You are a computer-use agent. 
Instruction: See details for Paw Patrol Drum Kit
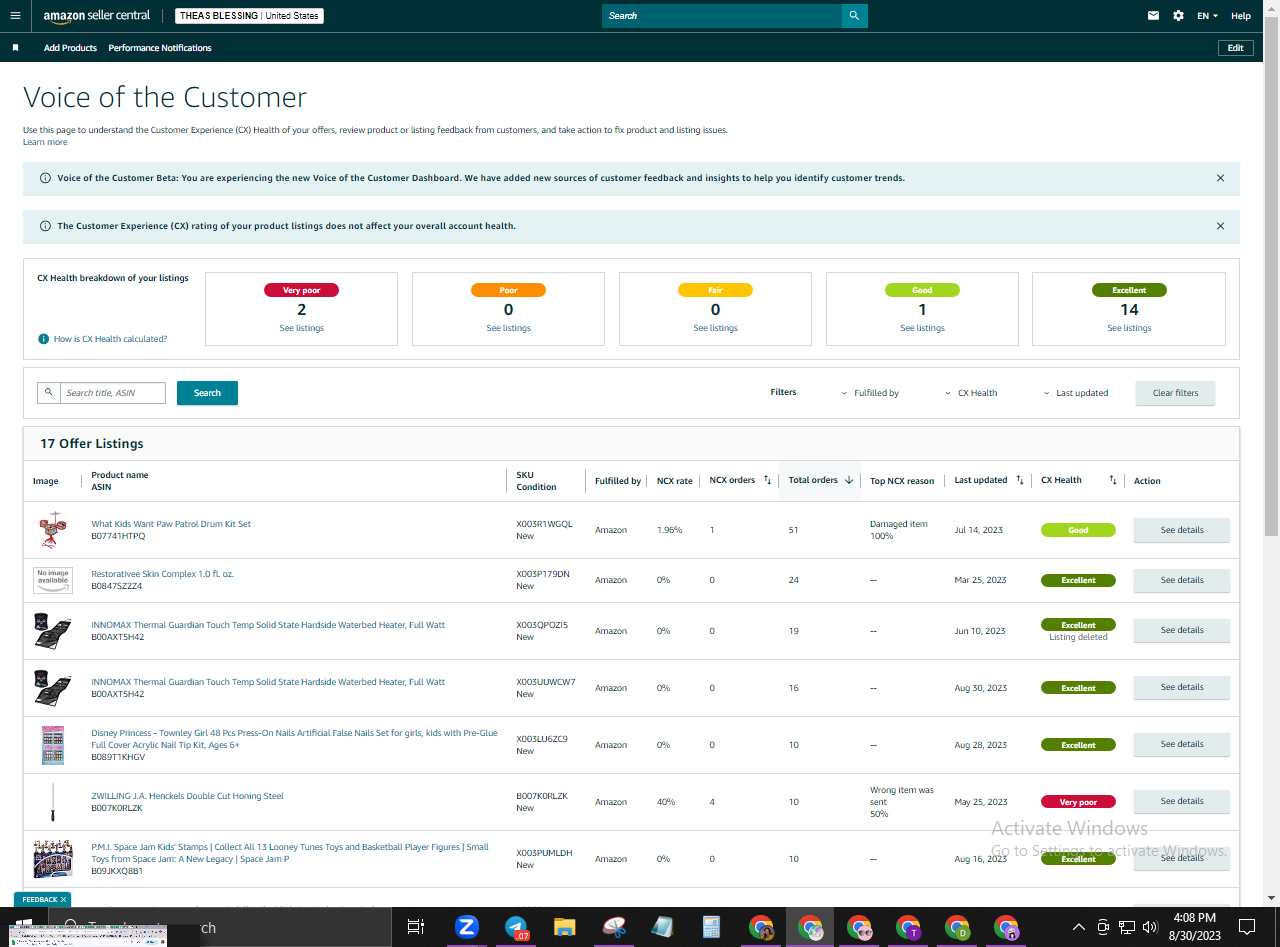click(x=1182, y=530)
